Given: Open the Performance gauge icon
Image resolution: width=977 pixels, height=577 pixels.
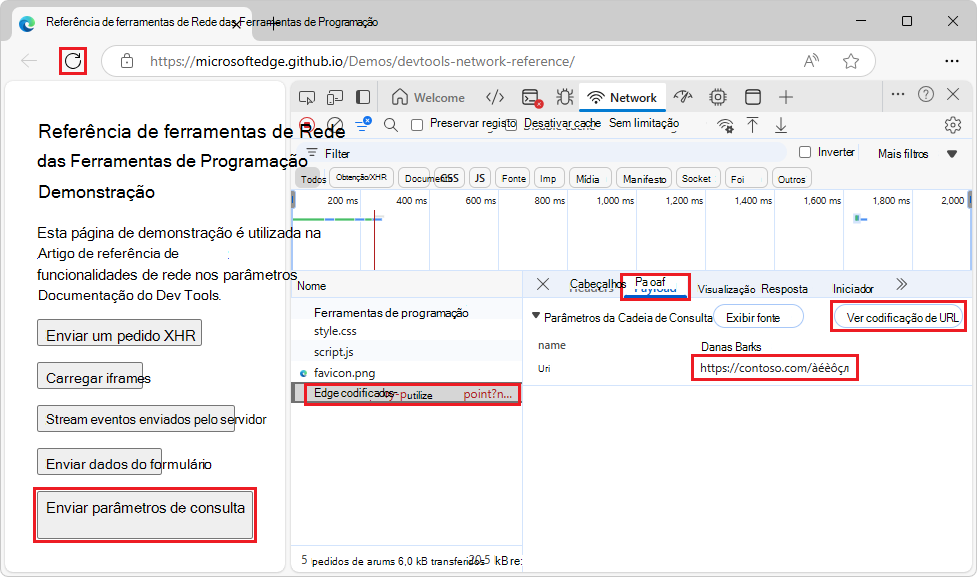Looking at the screenshot, I should (x=683, y=97).
